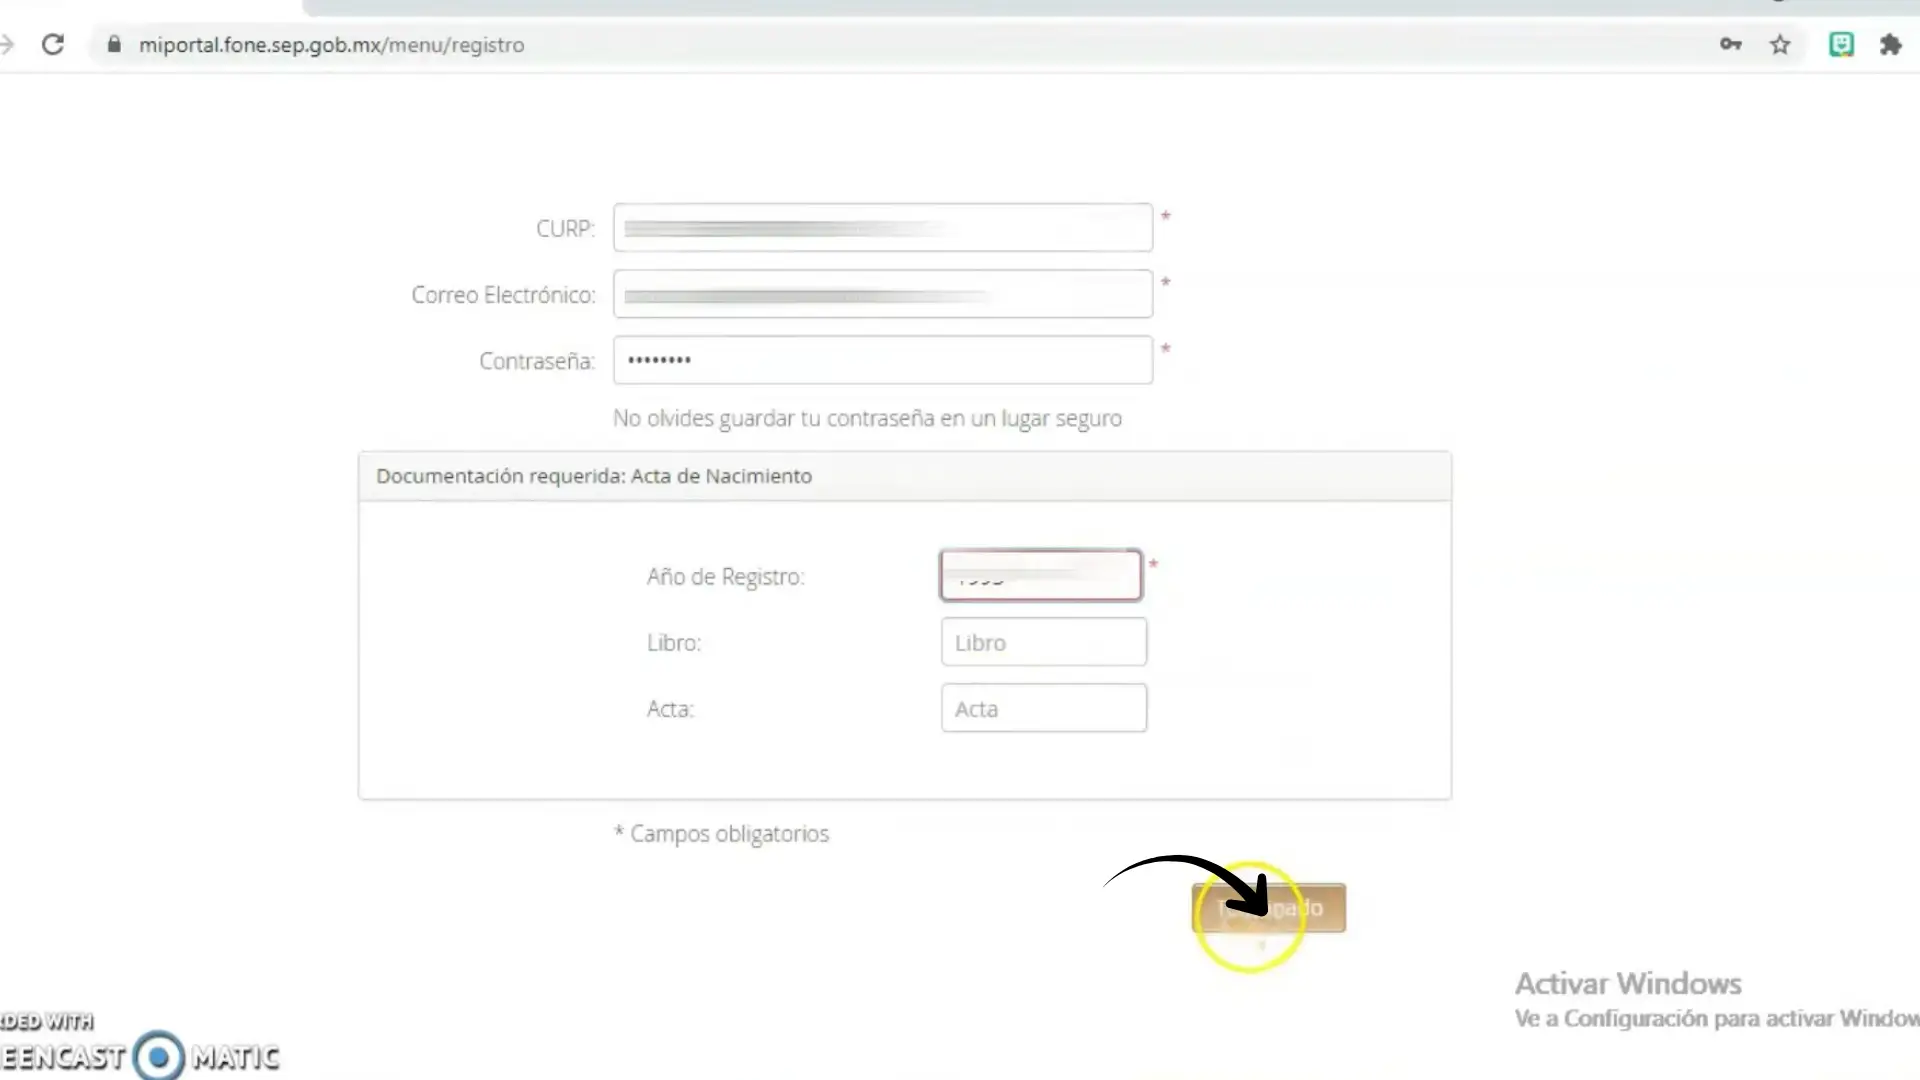
Task: Open the green extension icon in toolbar
Action: coord(1841,45)
